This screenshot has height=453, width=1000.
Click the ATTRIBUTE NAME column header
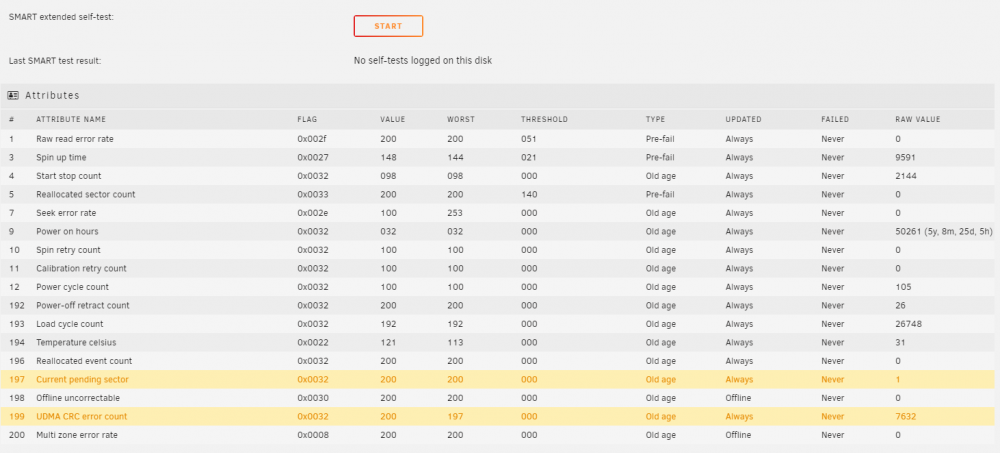click(71, 119)
